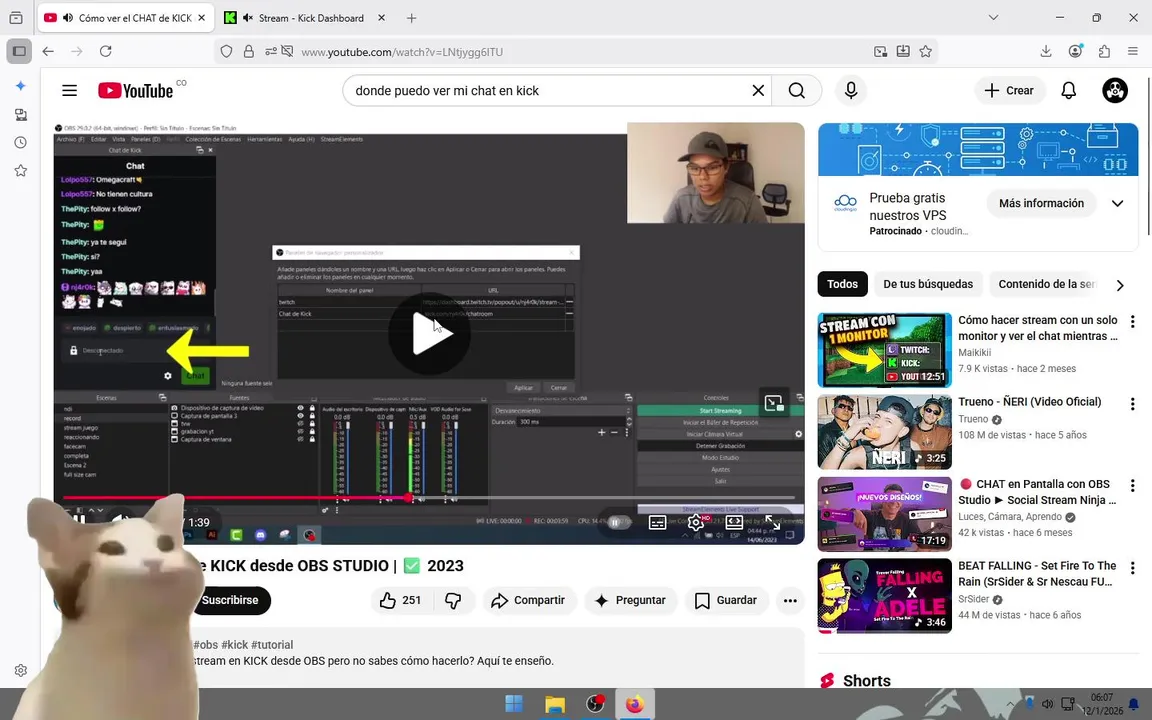Open the Firefox application menu
Screen dimensions: 1152x720
tap(1133, 51)
